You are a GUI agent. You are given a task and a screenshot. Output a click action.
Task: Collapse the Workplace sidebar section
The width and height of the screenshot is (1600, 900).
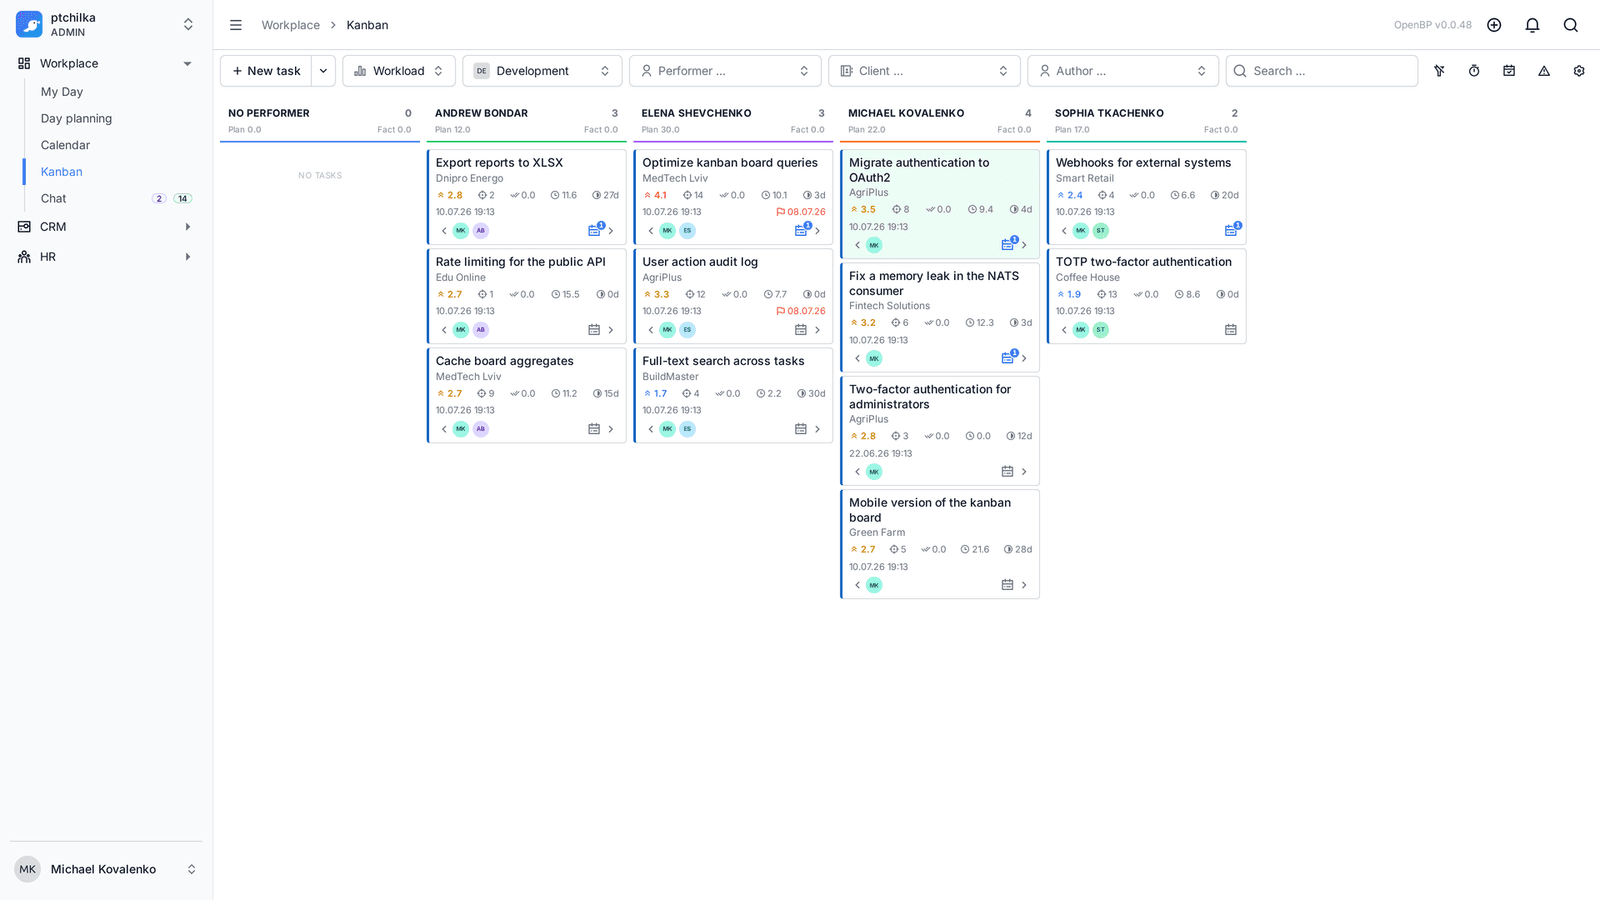click(x=187, y=64)
